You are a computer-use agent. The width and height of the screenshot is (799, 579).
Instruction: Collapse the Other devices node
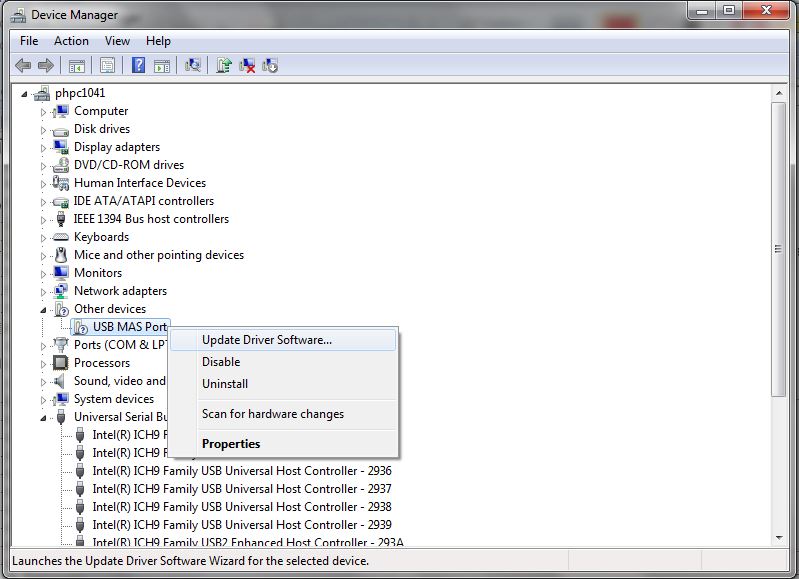[43, 310]
